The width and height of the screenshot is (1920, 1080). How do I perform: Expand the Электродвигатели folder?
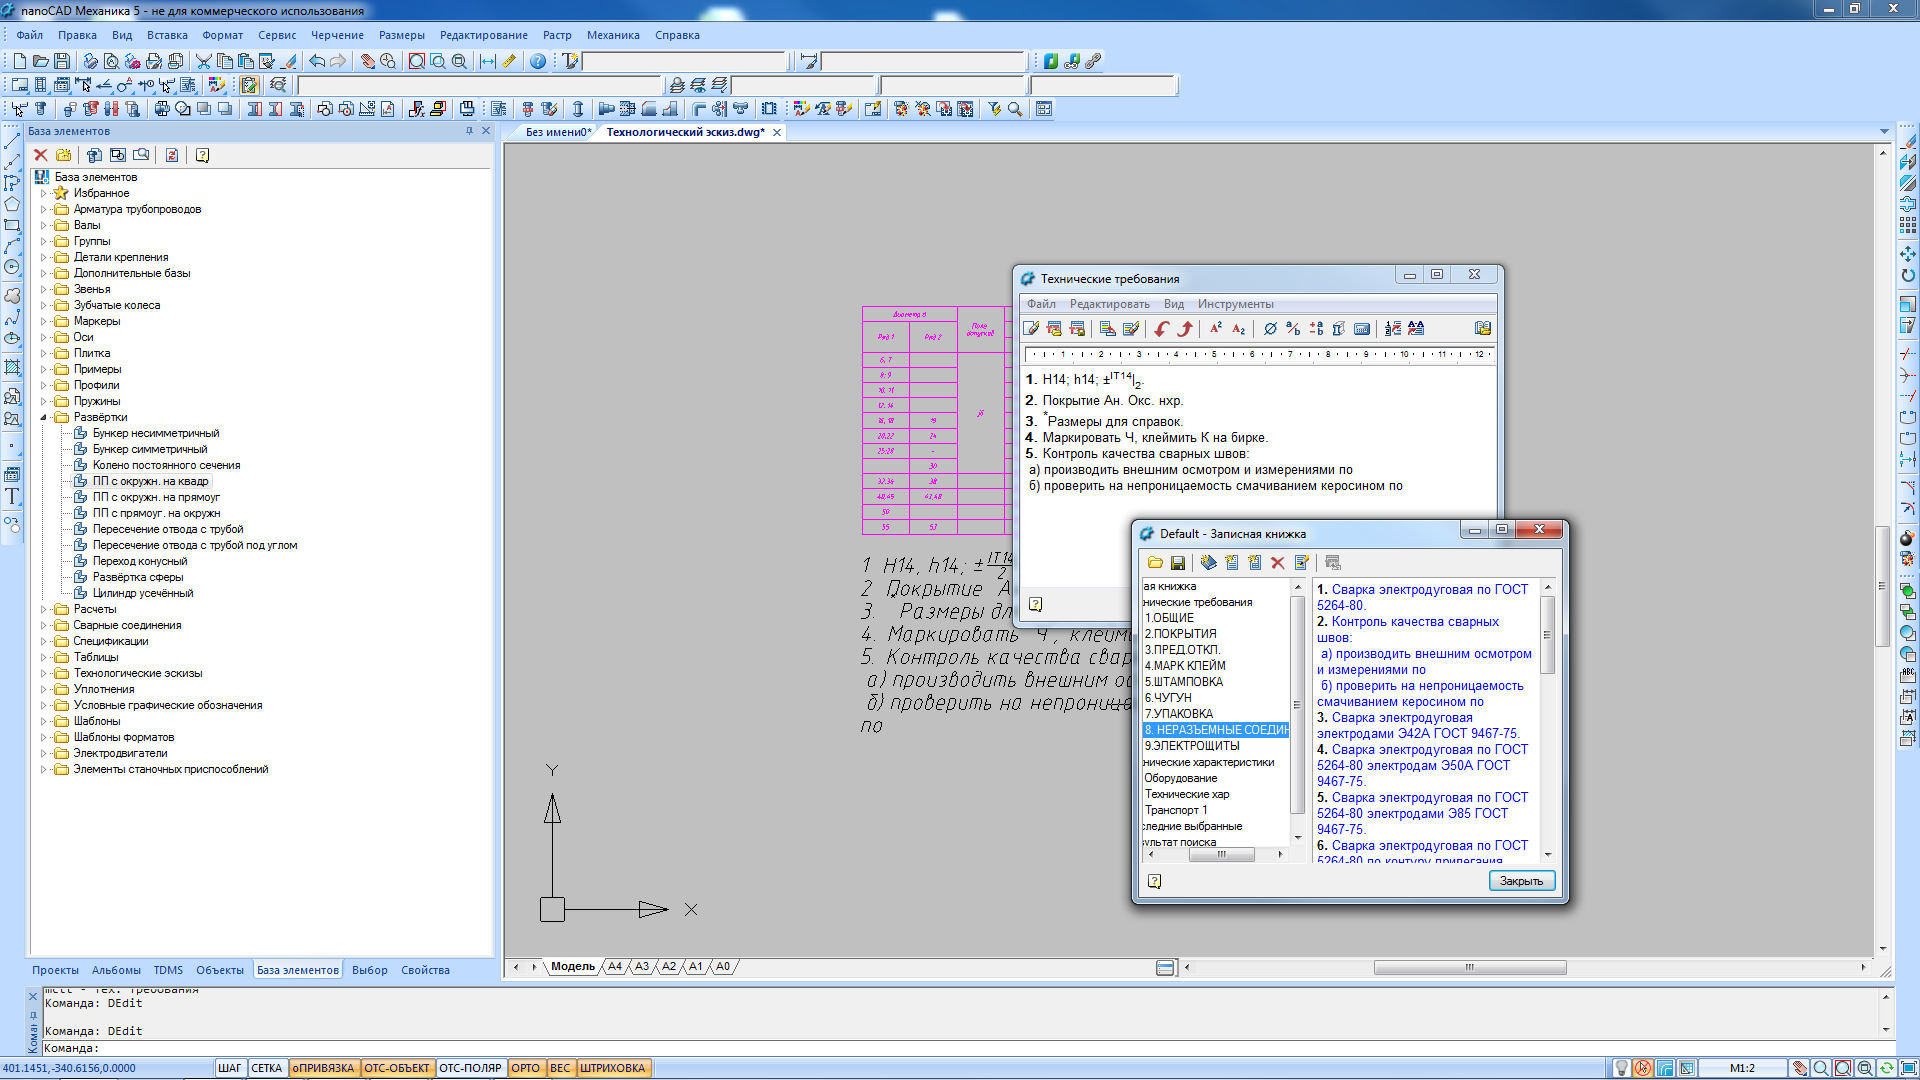pos(43,753)
